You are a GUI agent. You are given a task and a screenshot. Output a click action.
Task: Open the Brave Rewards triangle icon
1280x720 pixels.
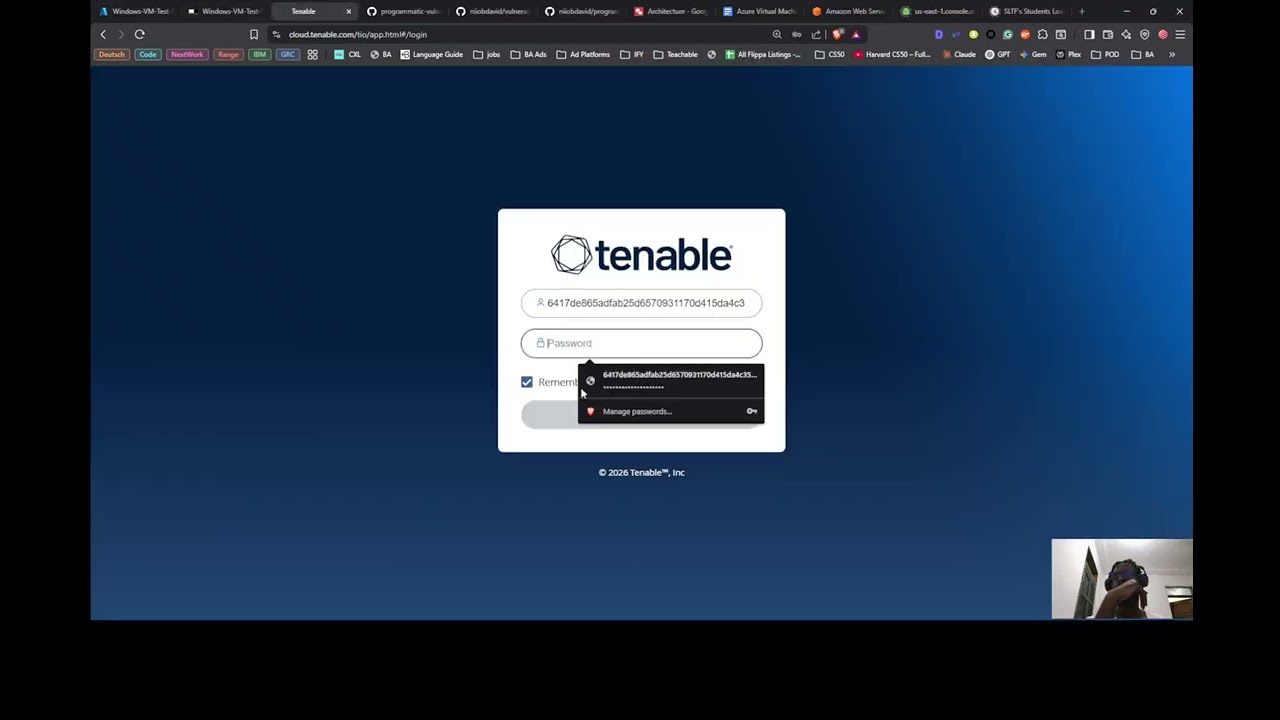point(856,34)
